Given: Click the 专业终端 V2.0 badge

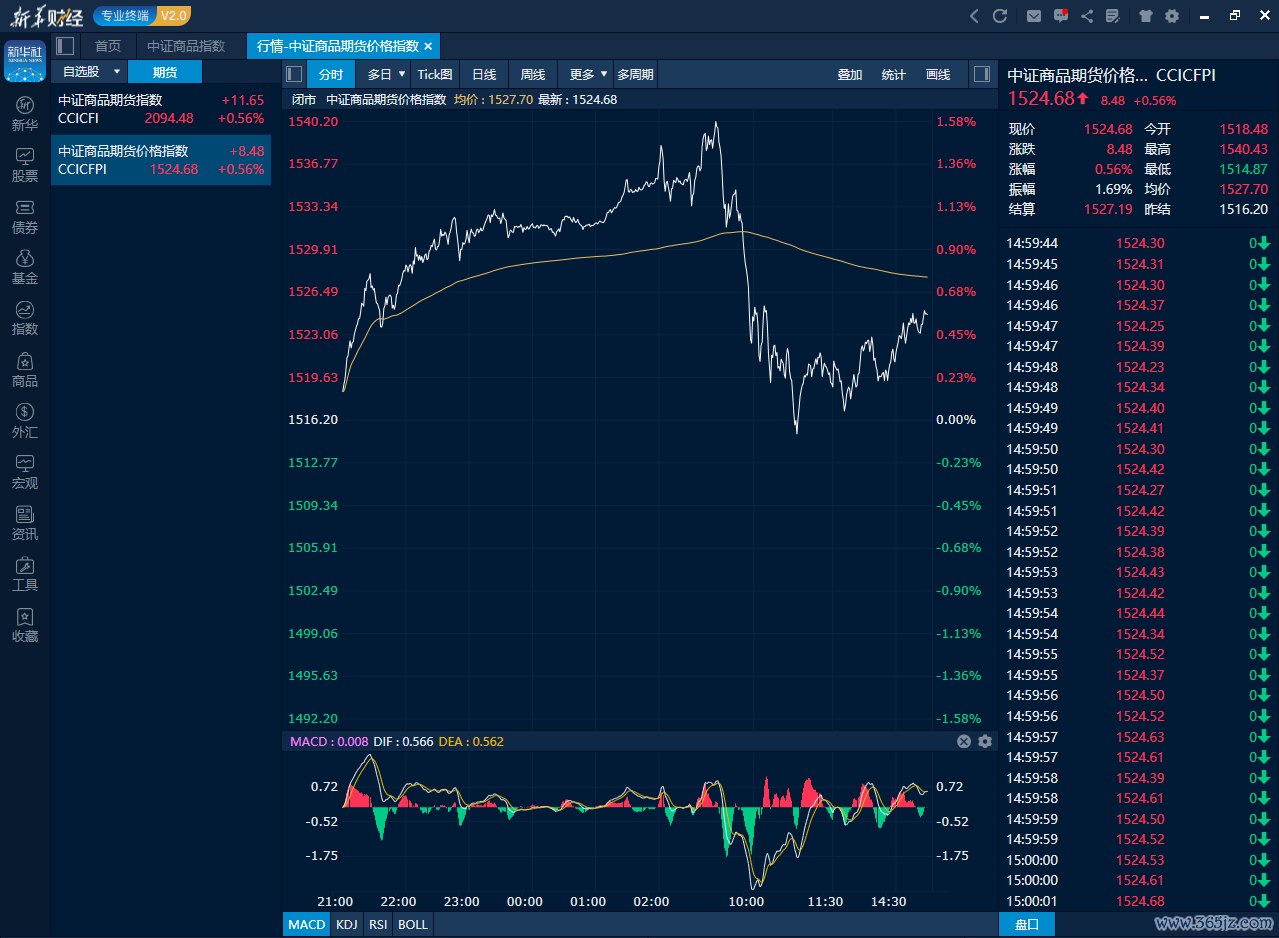Looking at the screenshot, I should click(x=141, y=15).
